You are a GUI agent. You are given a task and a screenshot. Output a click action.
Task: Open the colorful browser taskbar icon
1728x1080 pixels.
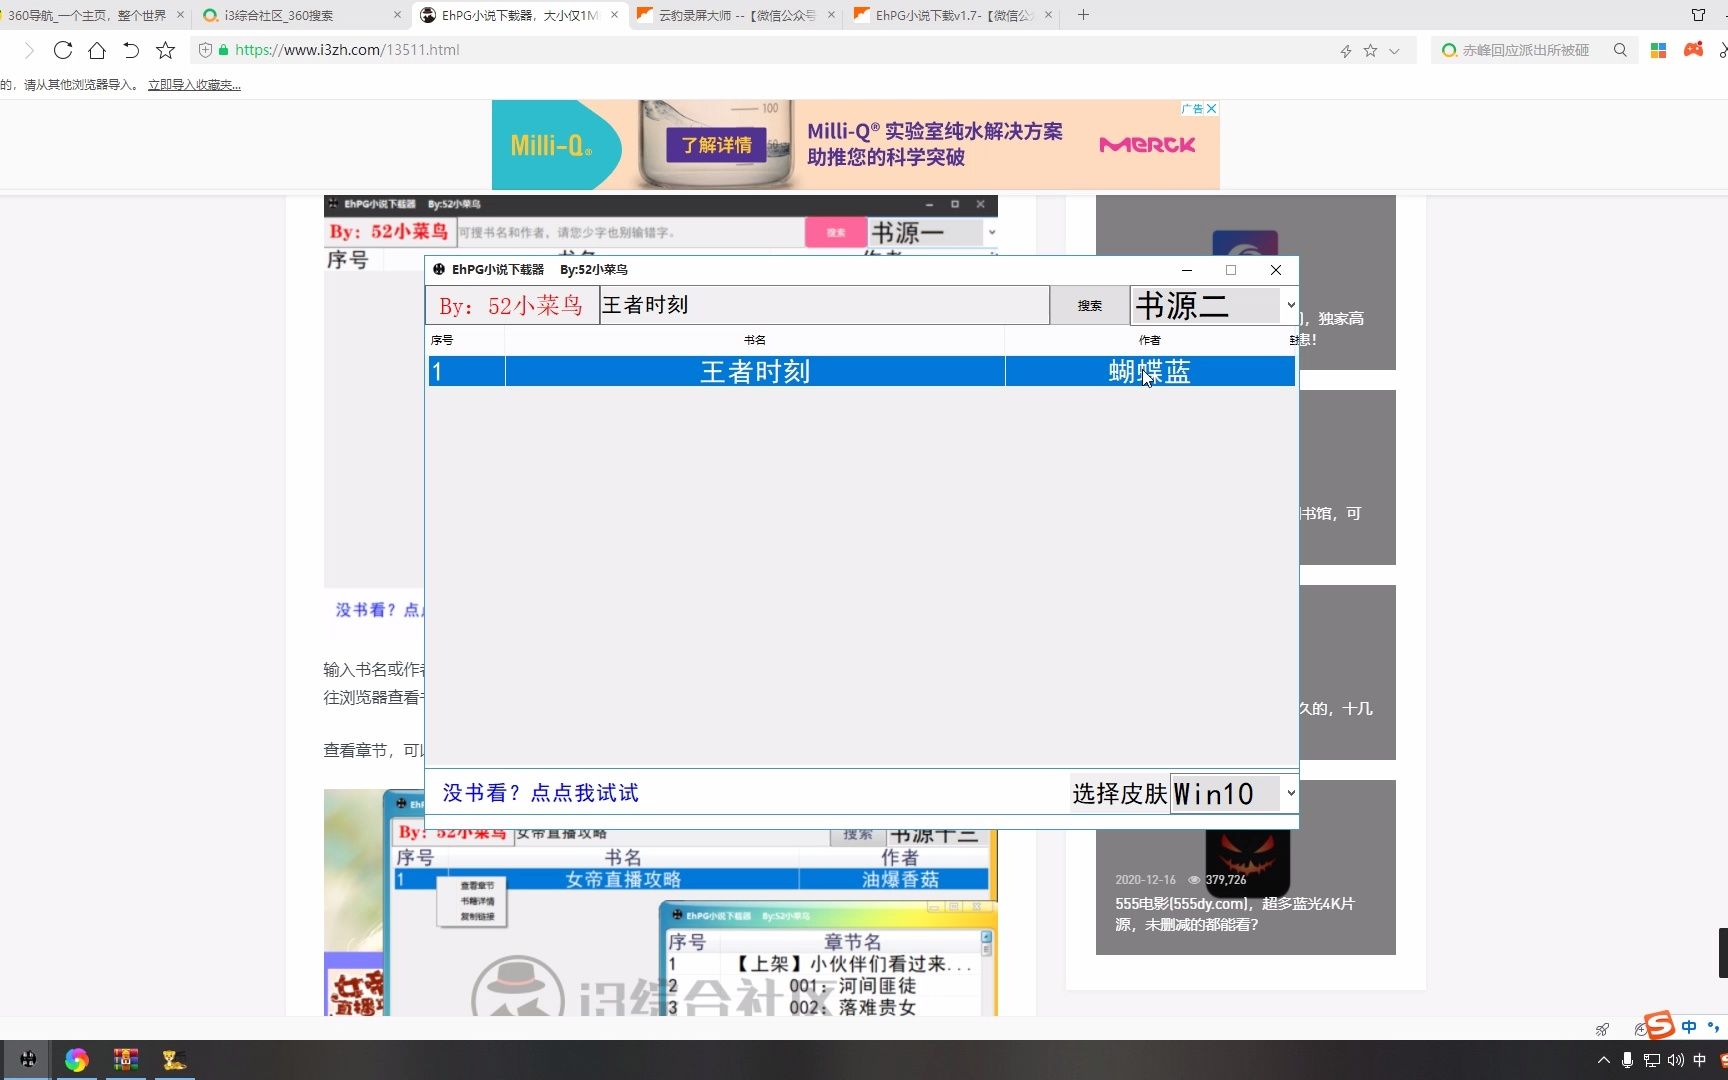(77, 1060)
